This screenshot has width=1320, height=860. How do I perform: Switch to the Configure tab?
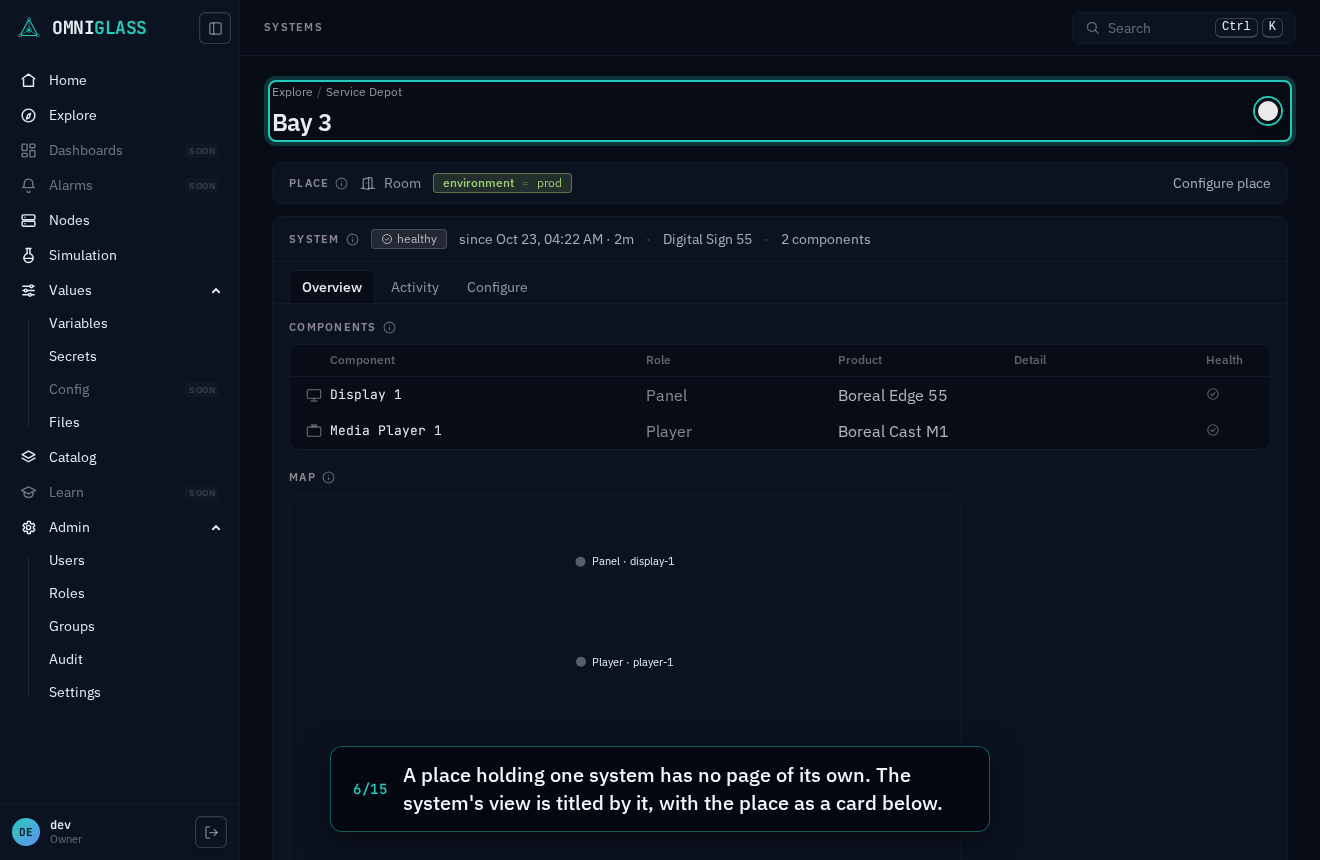(x=497, y=287)
